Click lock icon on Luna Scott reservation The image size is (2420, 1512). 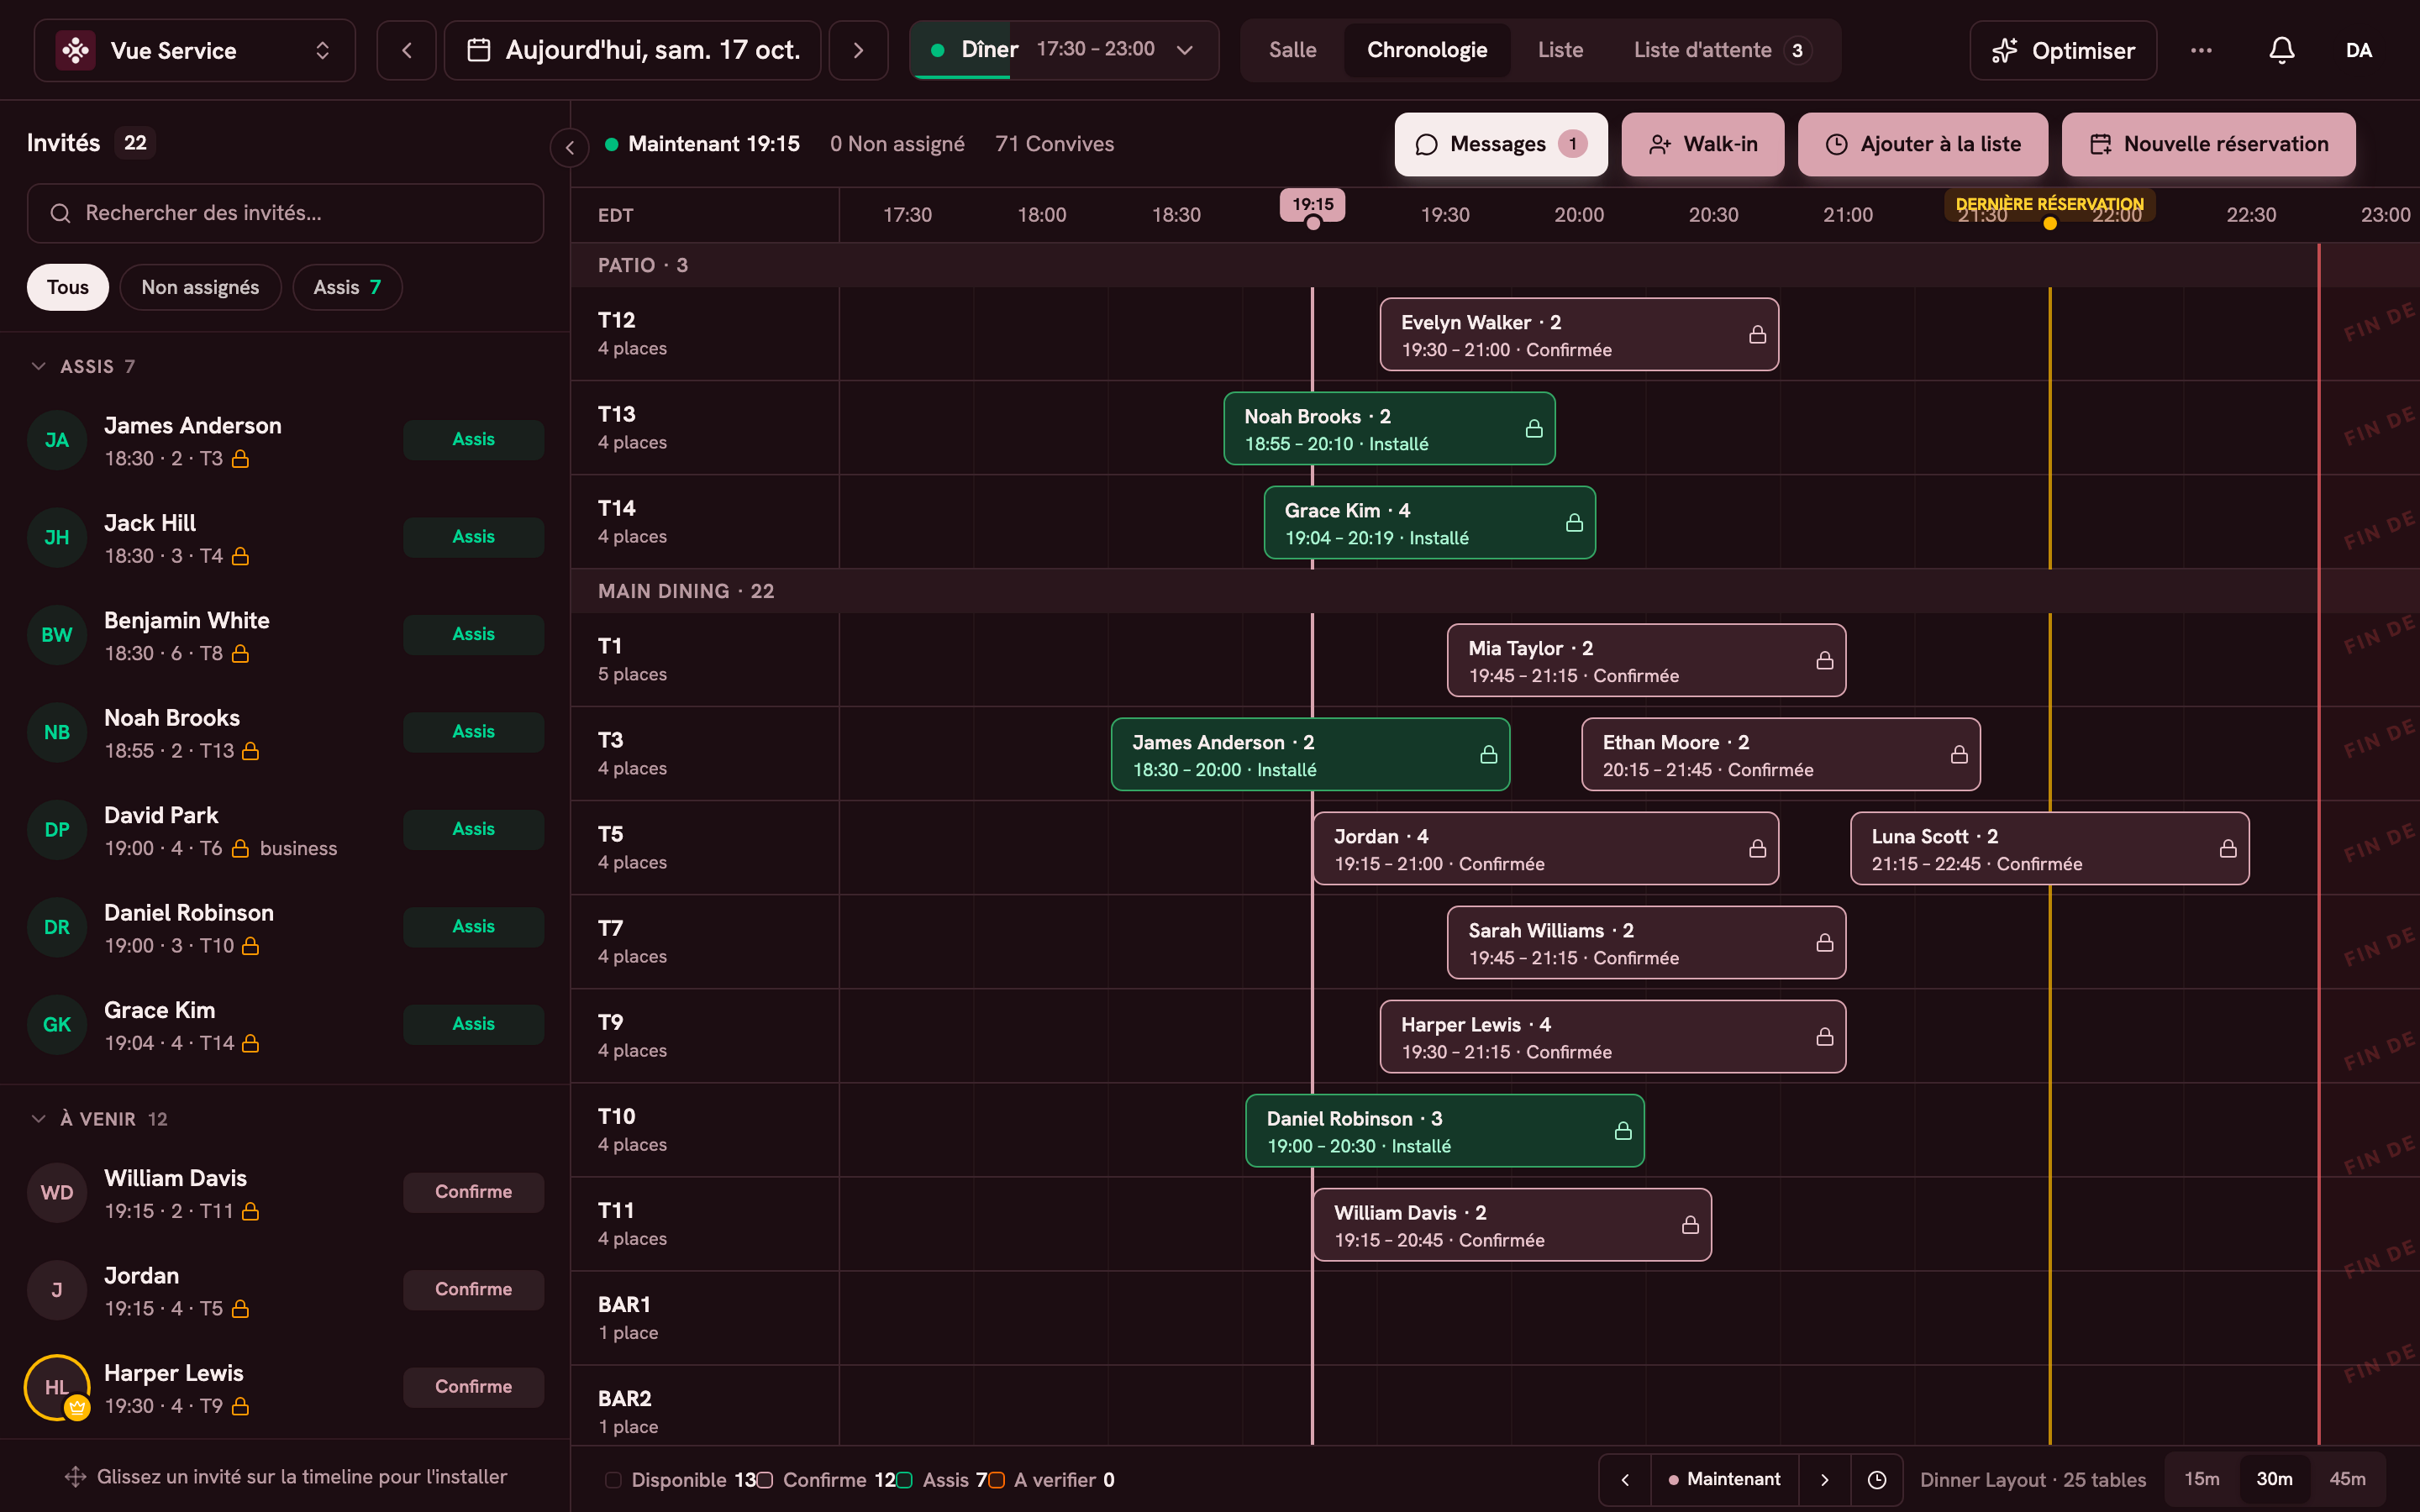pos(2228,848)
